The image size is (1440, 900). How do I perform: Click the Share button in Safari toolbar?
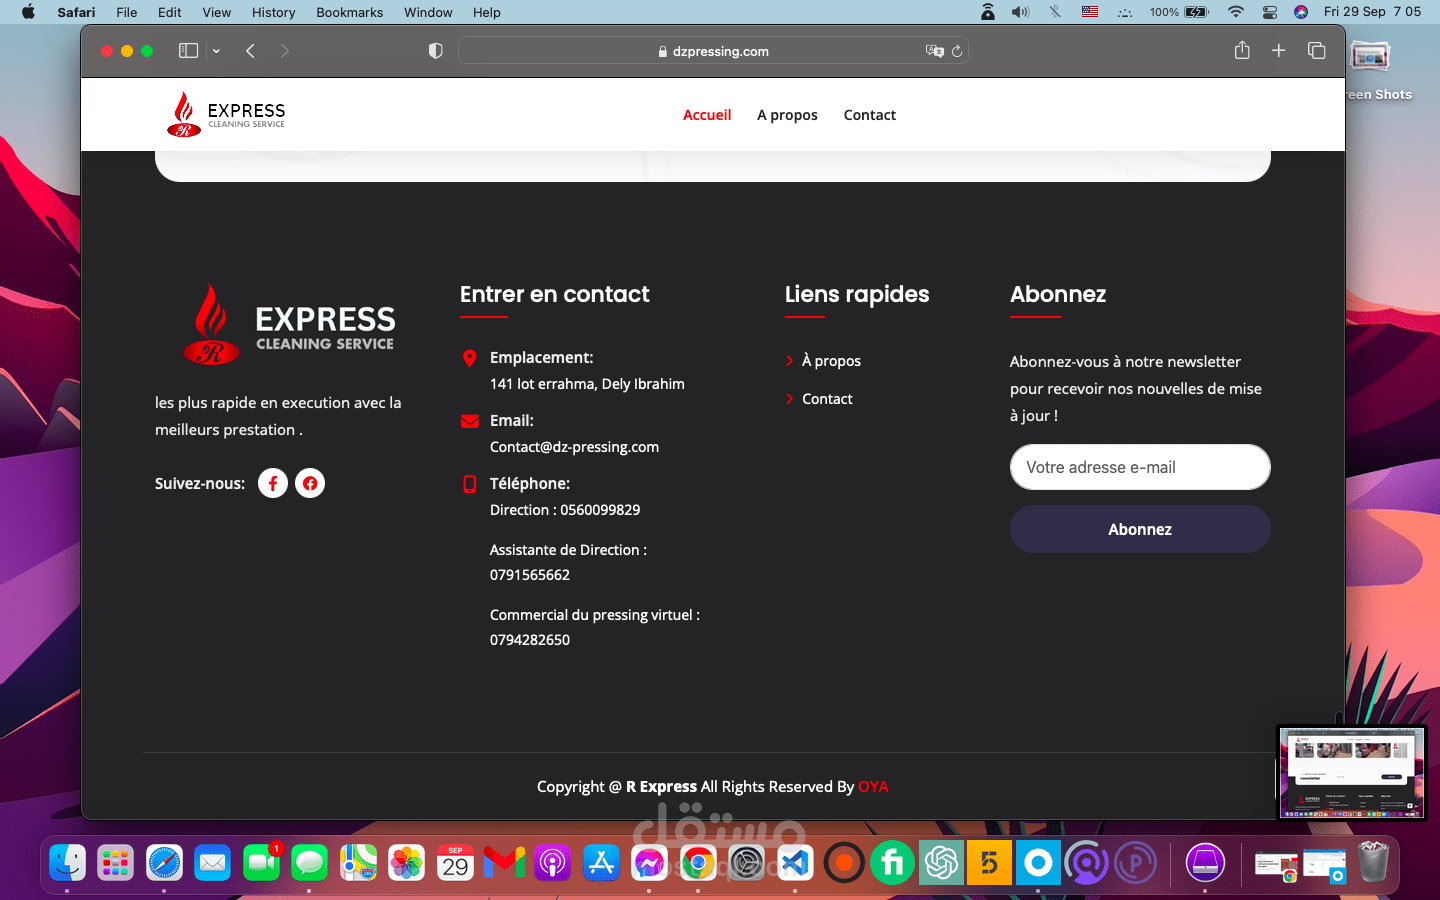click(x=1242, y=50)
